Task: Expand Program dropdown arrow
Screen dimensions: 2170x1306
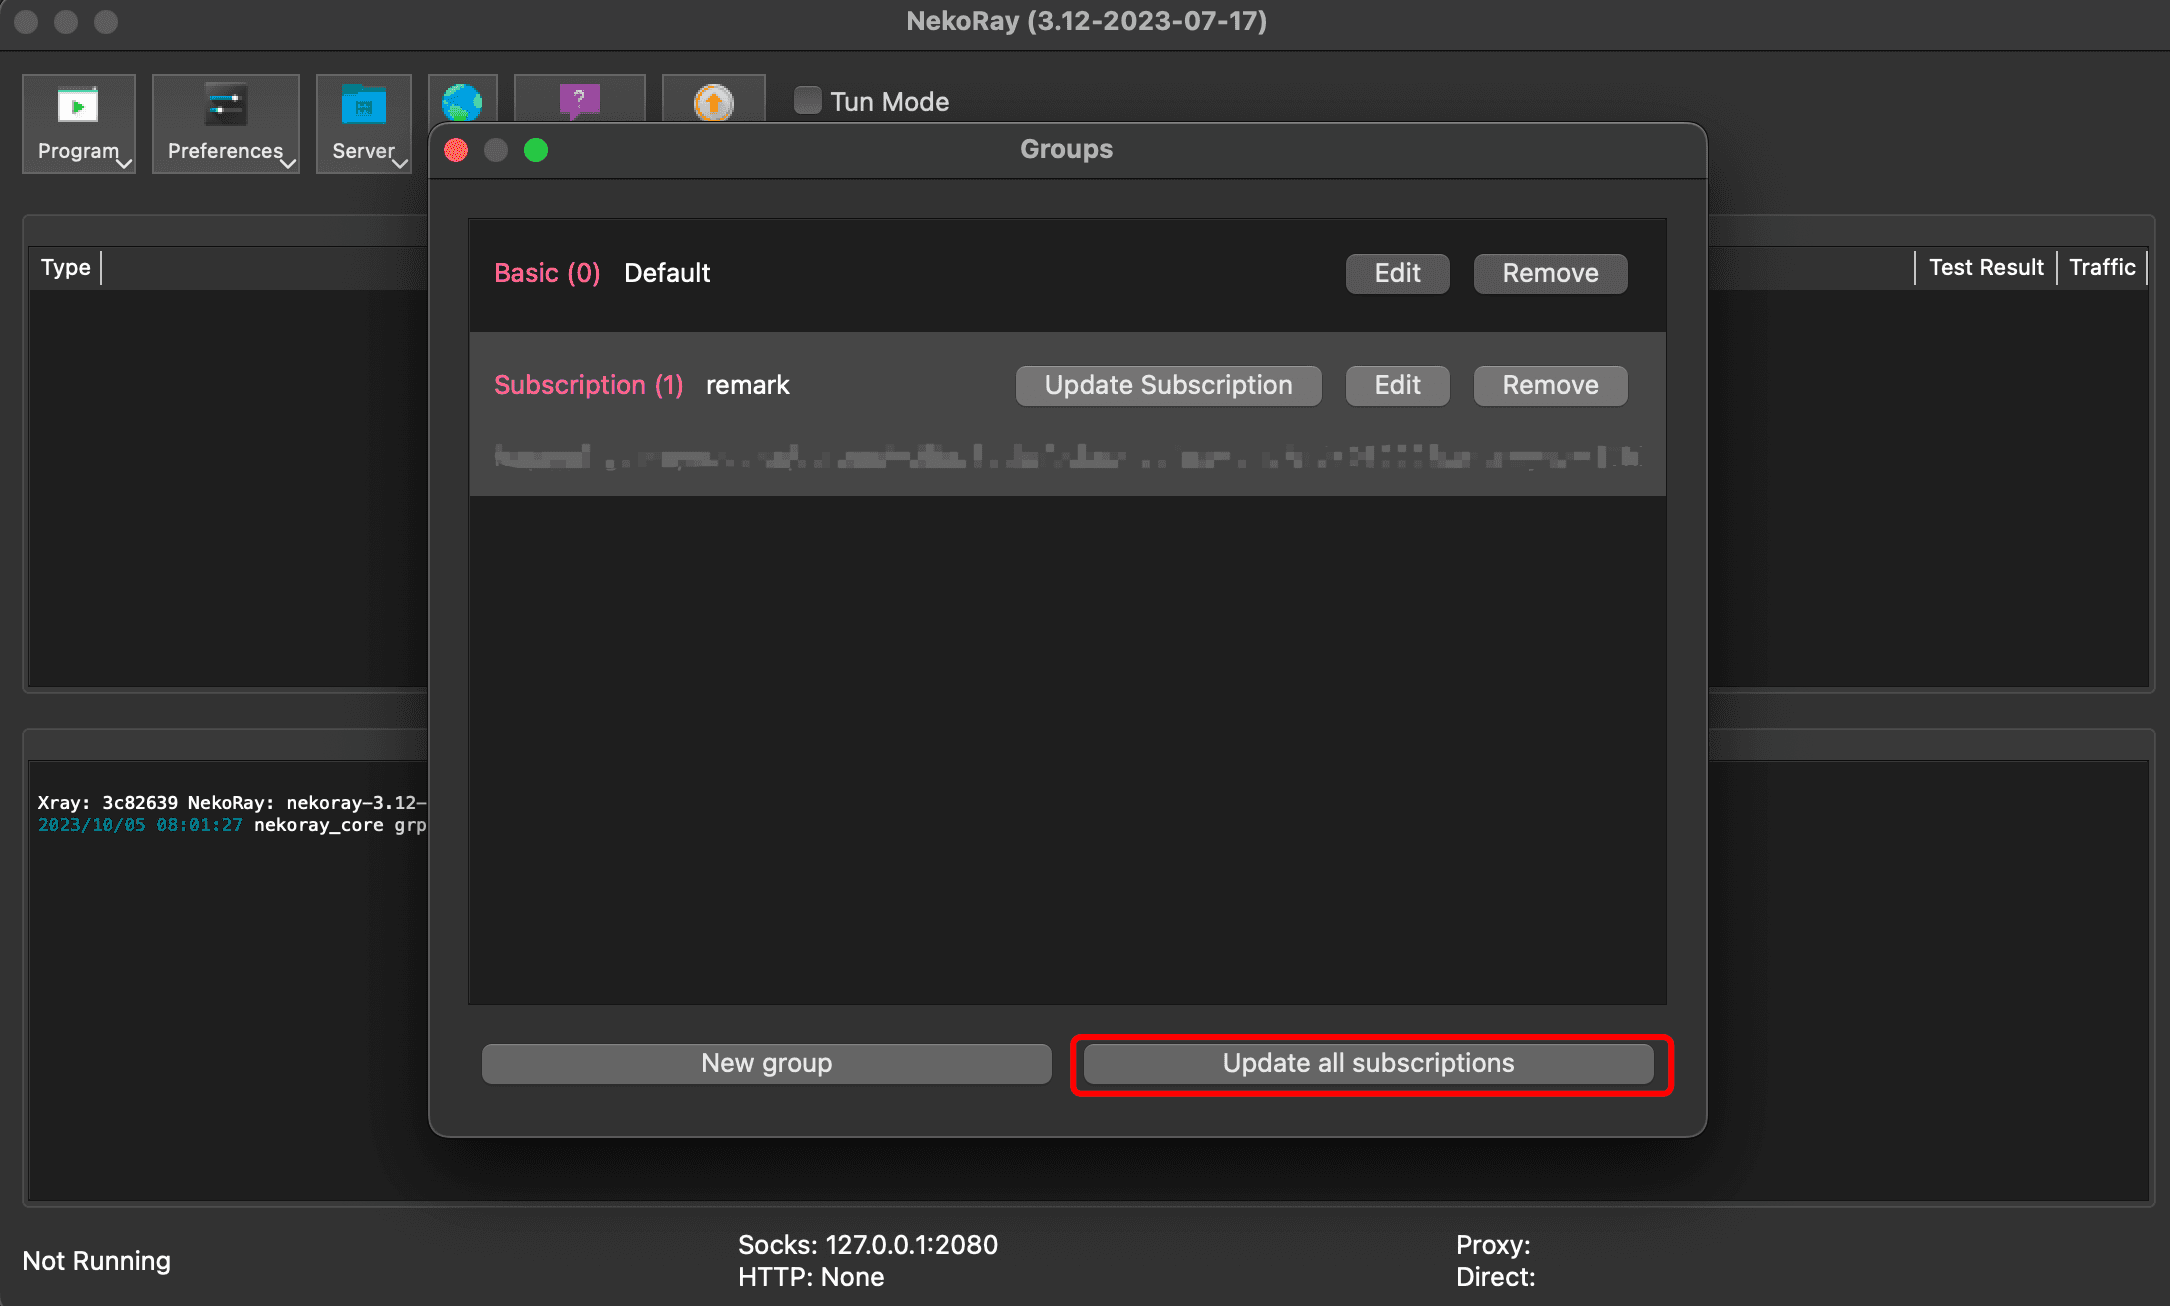Action: [x=124, y=163]
